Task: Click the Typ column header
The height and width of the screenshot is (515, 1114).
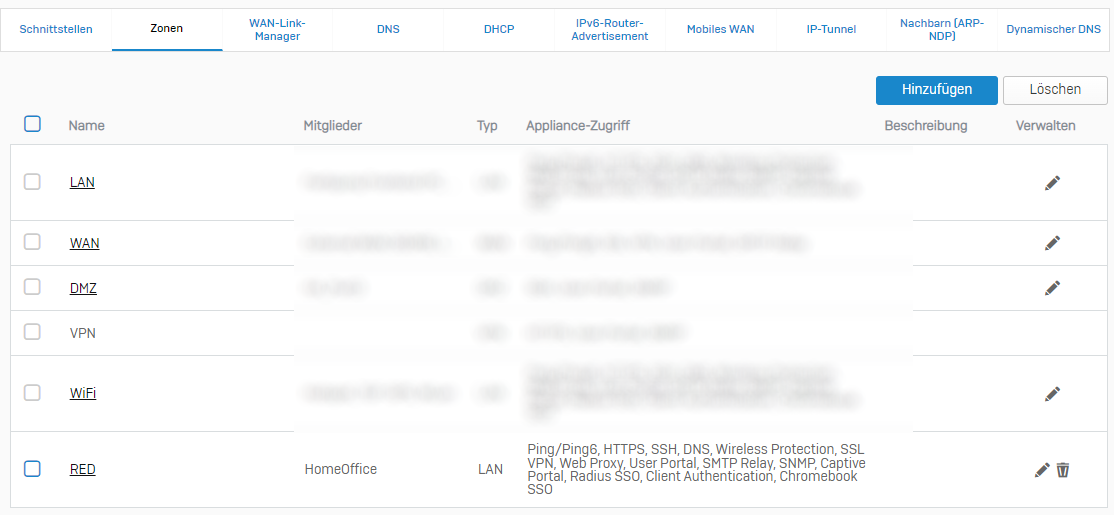Action: [x=487, y=126]
